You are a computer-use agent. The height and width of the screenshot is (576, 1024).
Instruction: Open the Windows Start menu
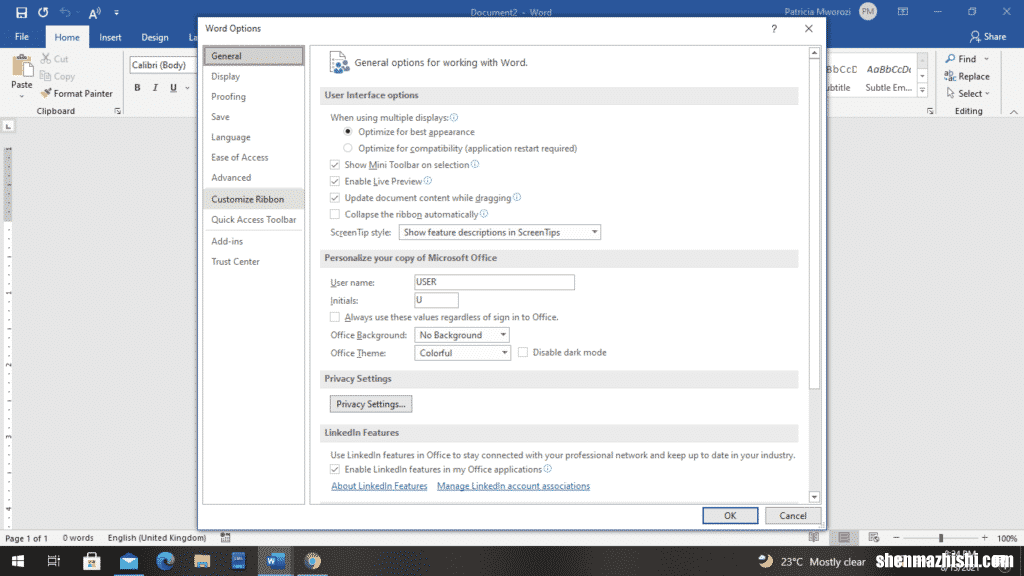point(18,561)
